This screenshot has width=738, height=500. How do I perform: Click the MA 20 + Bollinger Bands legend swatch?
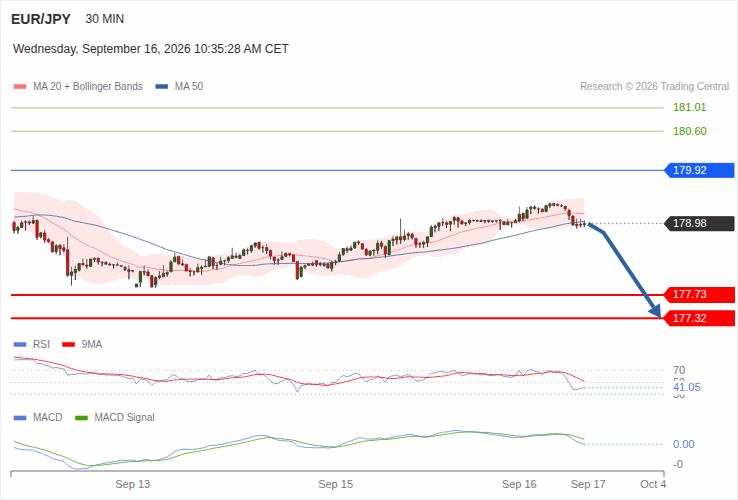click(x=20, y=87)
